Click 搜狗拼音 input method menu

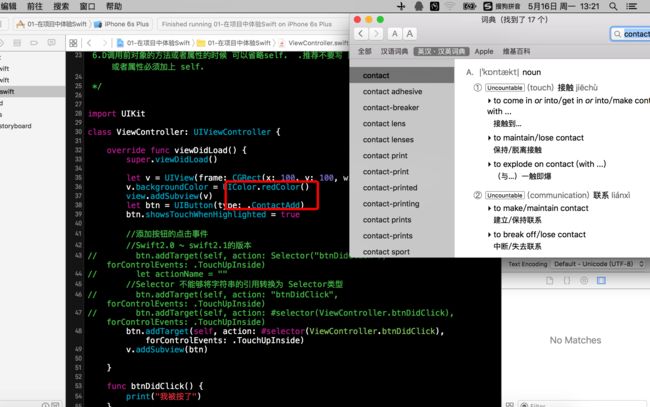(x=502, y=6)
